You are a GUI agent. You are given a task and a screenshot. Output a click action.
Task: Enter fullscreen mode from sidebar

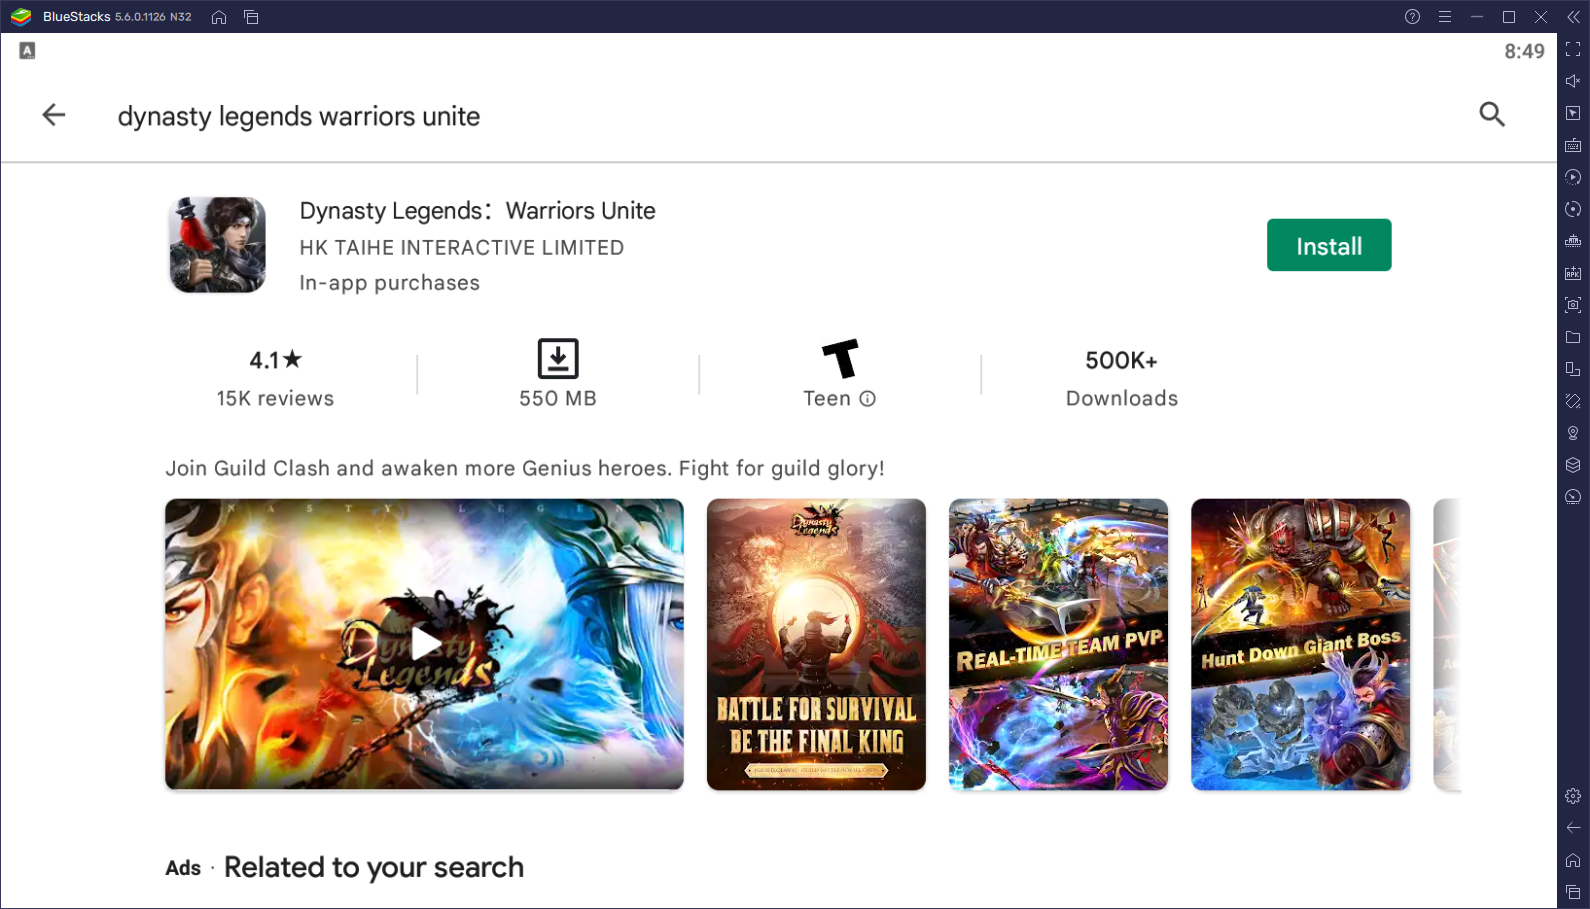coord(1573,49)
